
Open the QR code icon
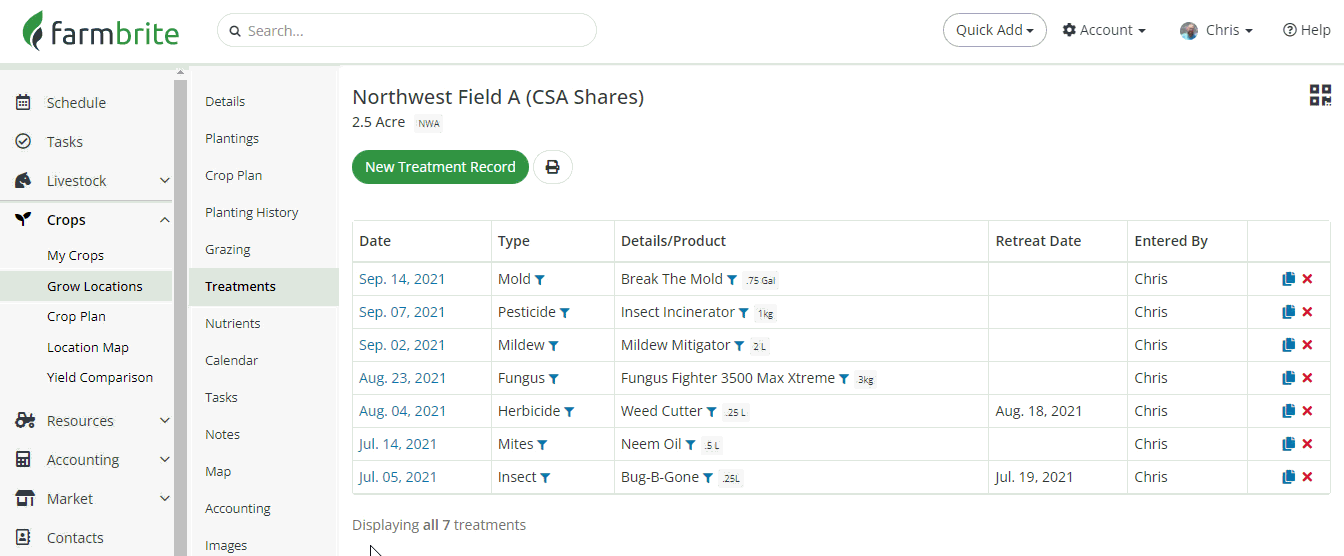point(1320,96)
